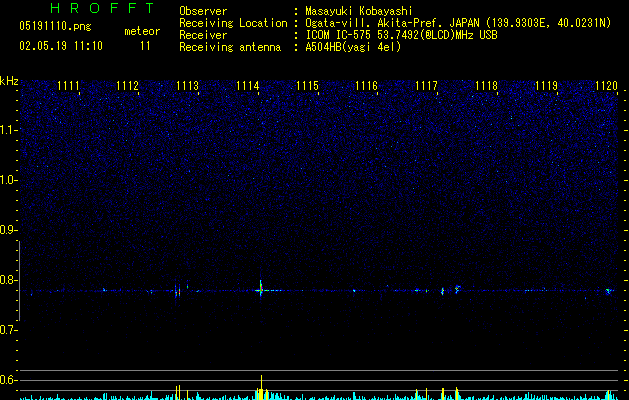
Task: Click the 1112 time marker
Action: coord(128,86)
